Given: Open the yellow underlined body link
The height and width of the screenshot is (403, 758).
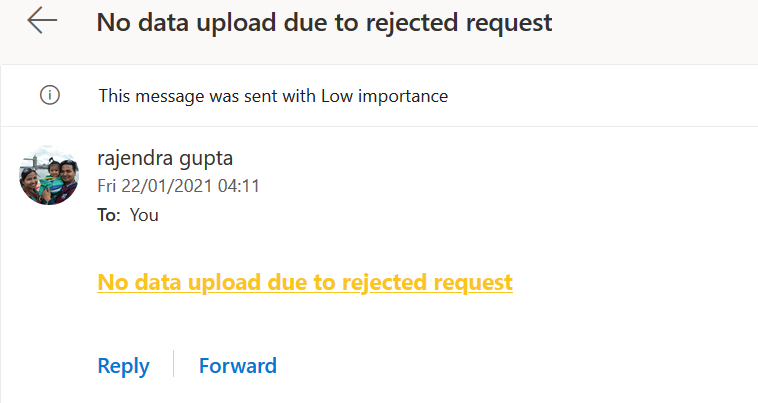Looking at the screenshot, I should pyautogui.click(x=305, y=282).
